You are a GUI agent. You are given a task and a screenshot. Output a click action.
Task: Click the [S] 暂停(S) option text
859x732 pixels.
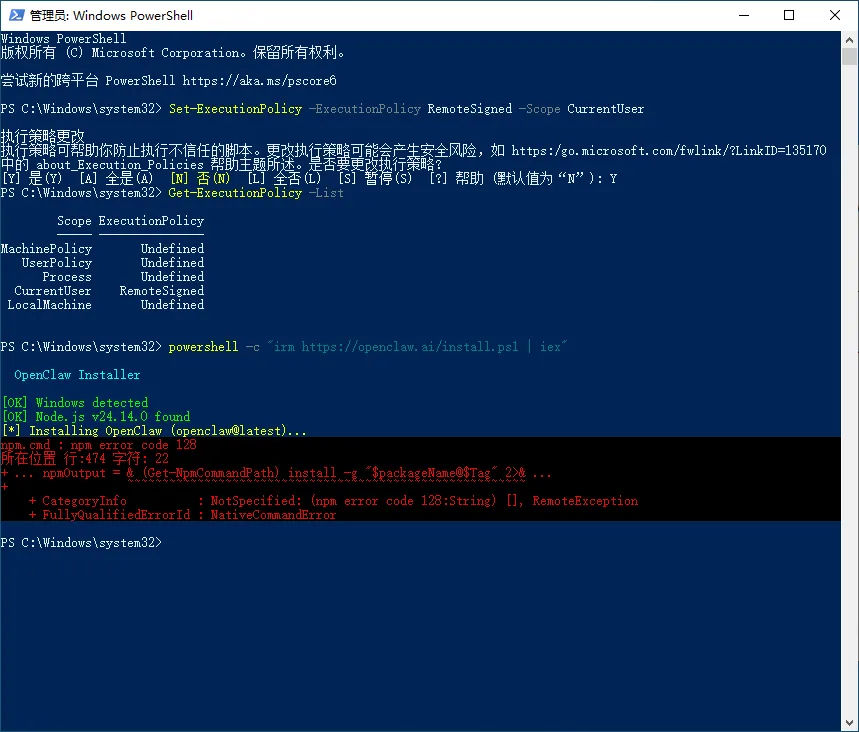(x=375, y=179)
